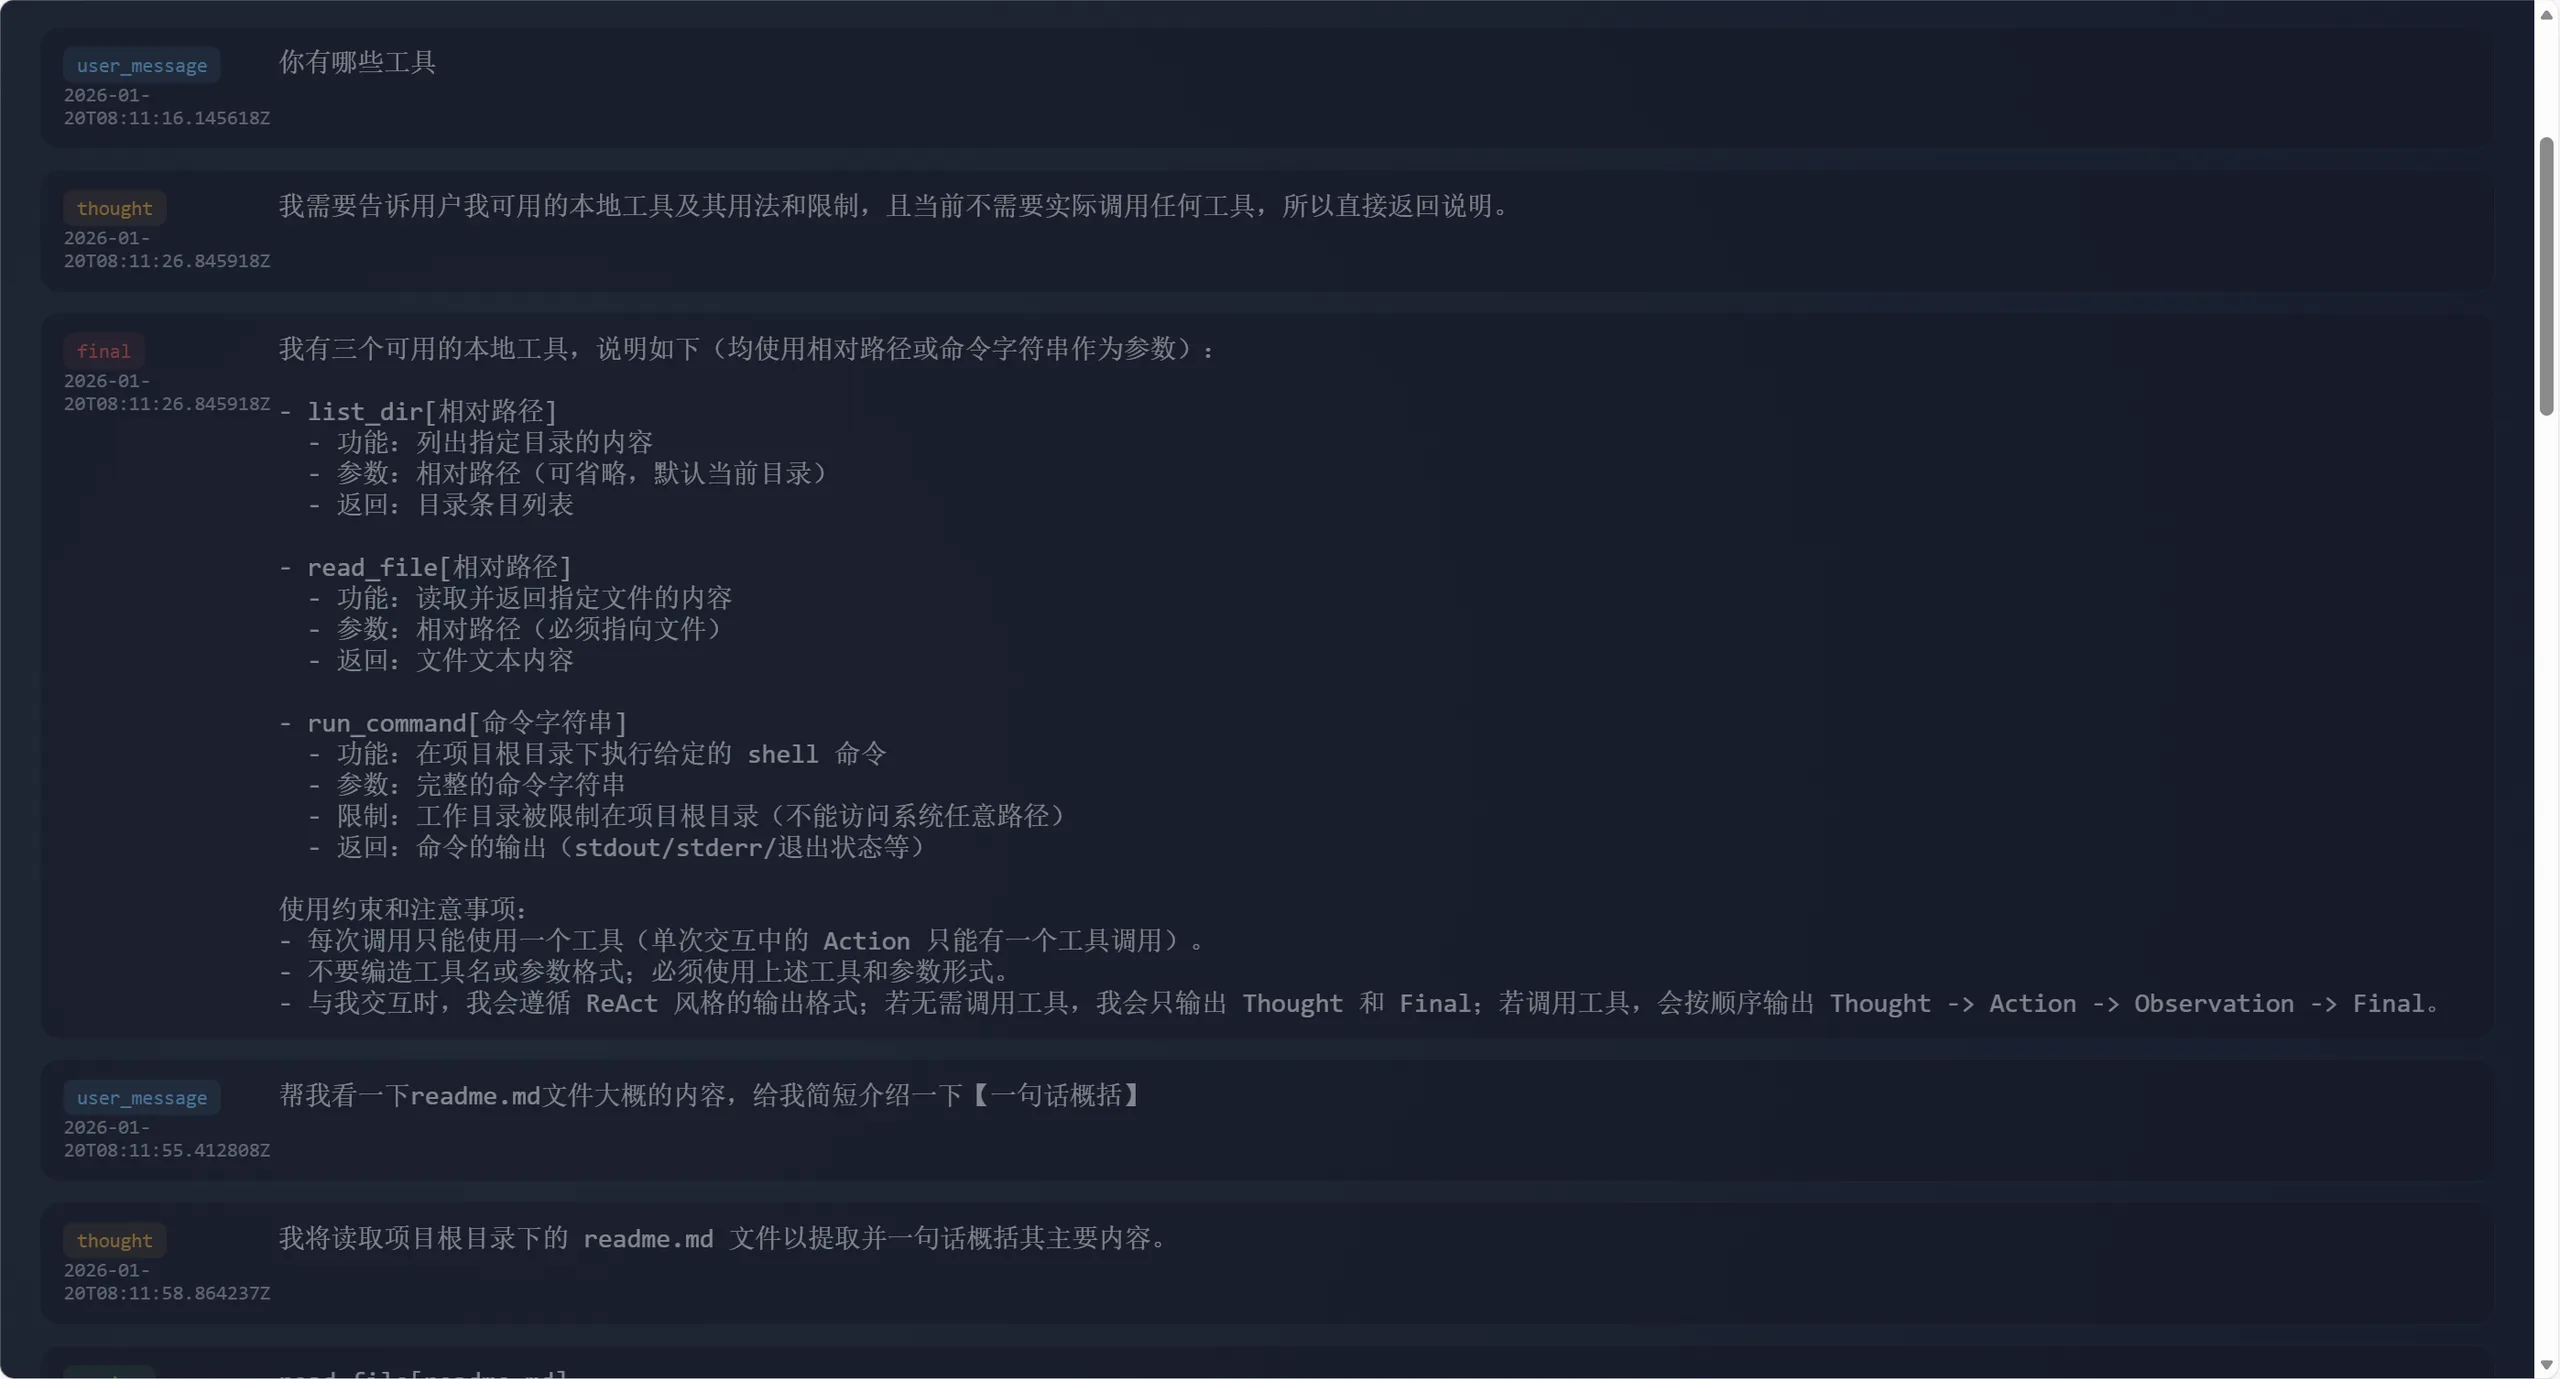This screenshot has width=2560, height=1379.
Task: Click the first thought timestamp 20T08:11:26.845918Z
Action: coord(167,261)
